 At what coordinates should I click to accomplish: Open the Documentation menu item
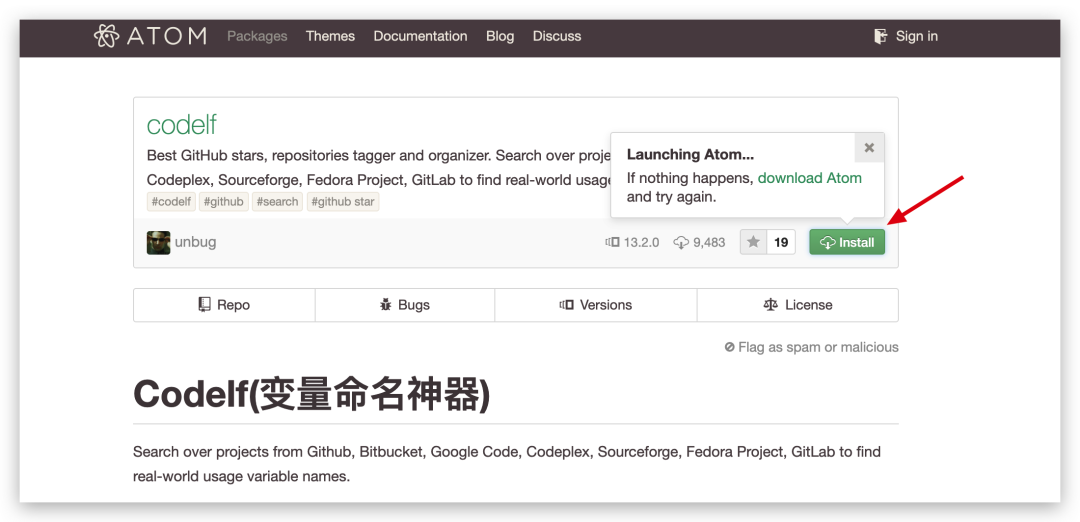[420, 36]
